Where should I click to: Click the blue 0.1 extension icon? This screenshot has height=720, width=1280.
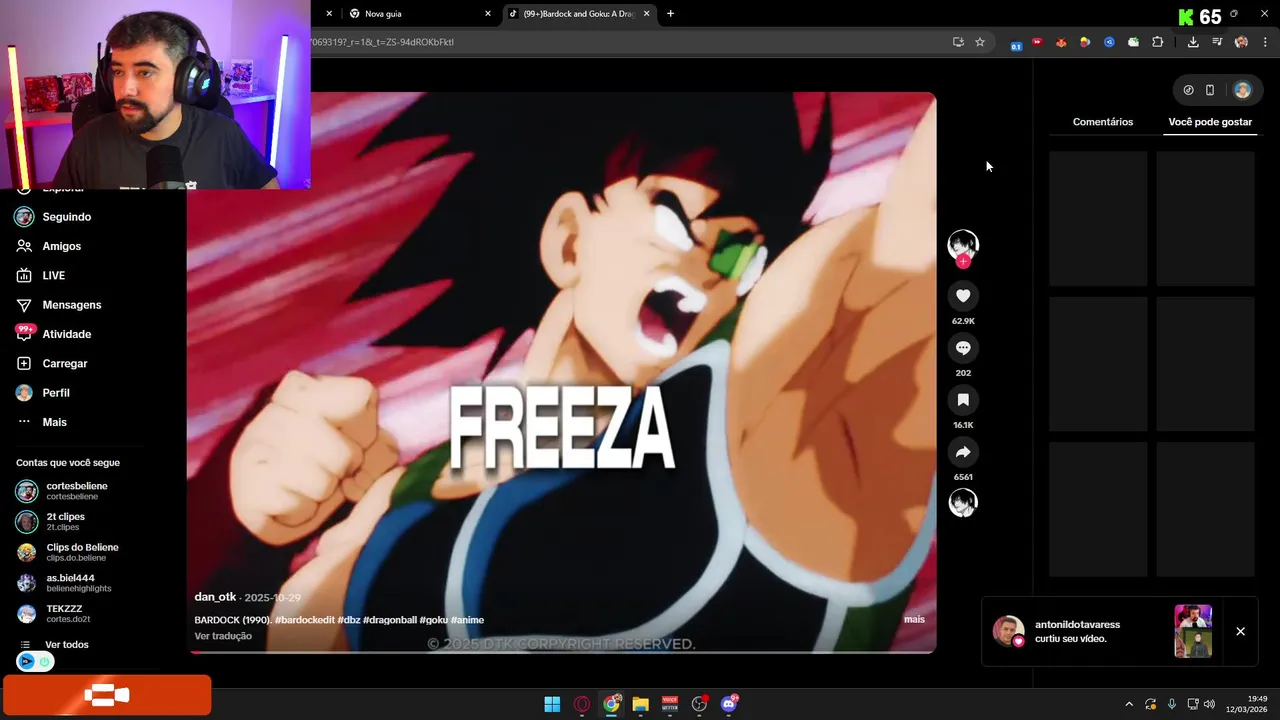pos(1016,45)
